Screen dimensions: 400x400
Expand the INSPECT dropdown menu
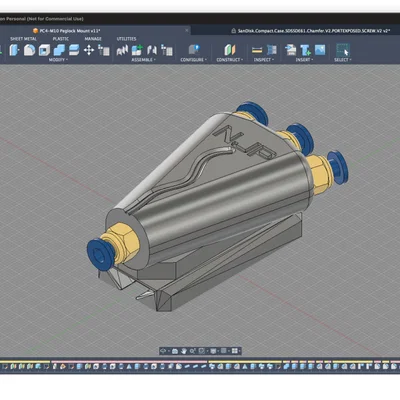point(264,60)
